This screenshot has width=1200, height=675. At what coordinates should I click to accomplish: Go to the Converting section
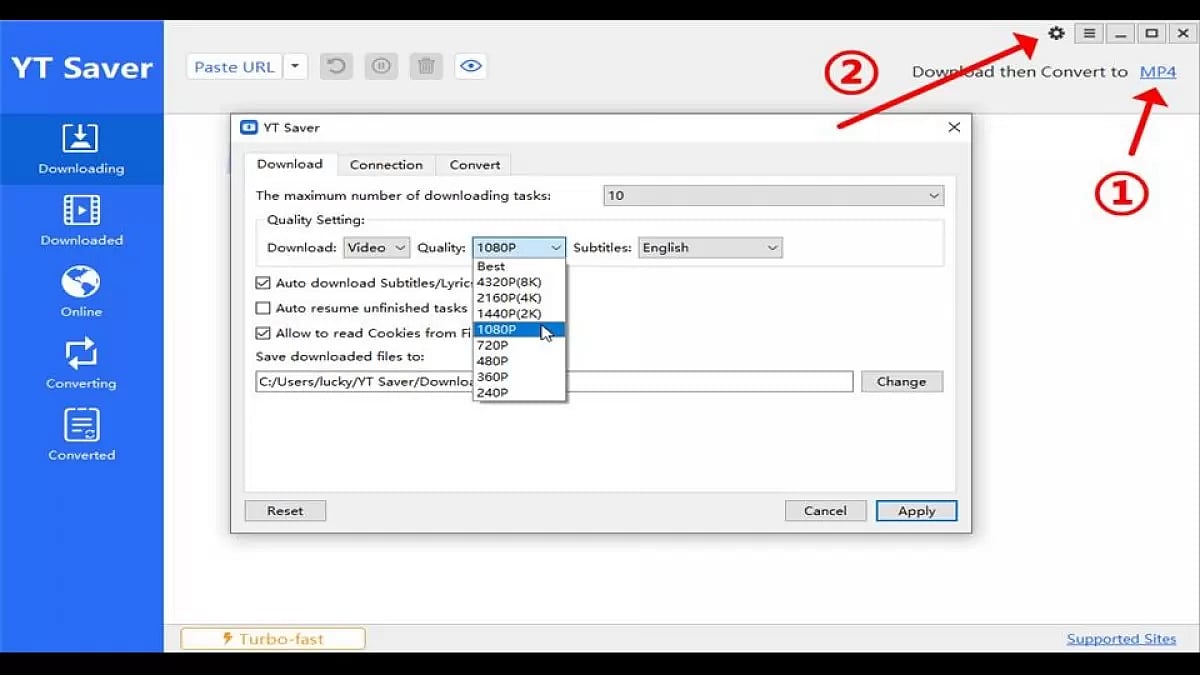point(81,363)
